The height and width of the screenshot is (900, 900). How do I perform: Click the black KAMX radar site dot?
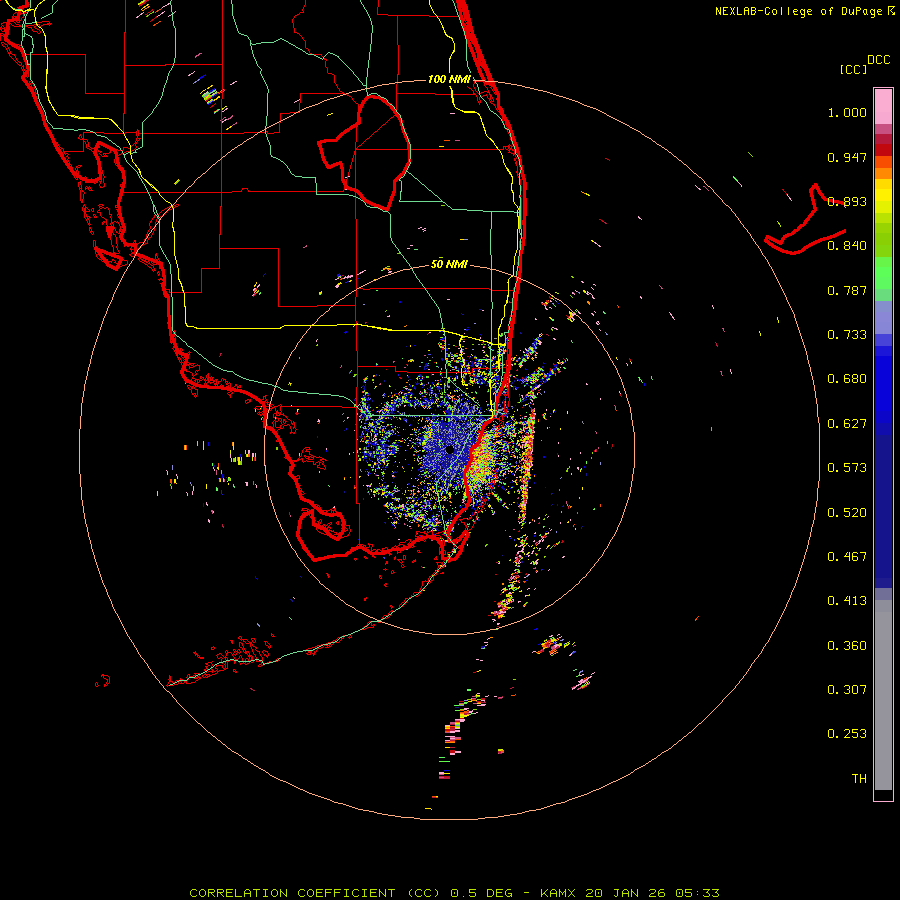pyautogui.click(x=449, y=450)
